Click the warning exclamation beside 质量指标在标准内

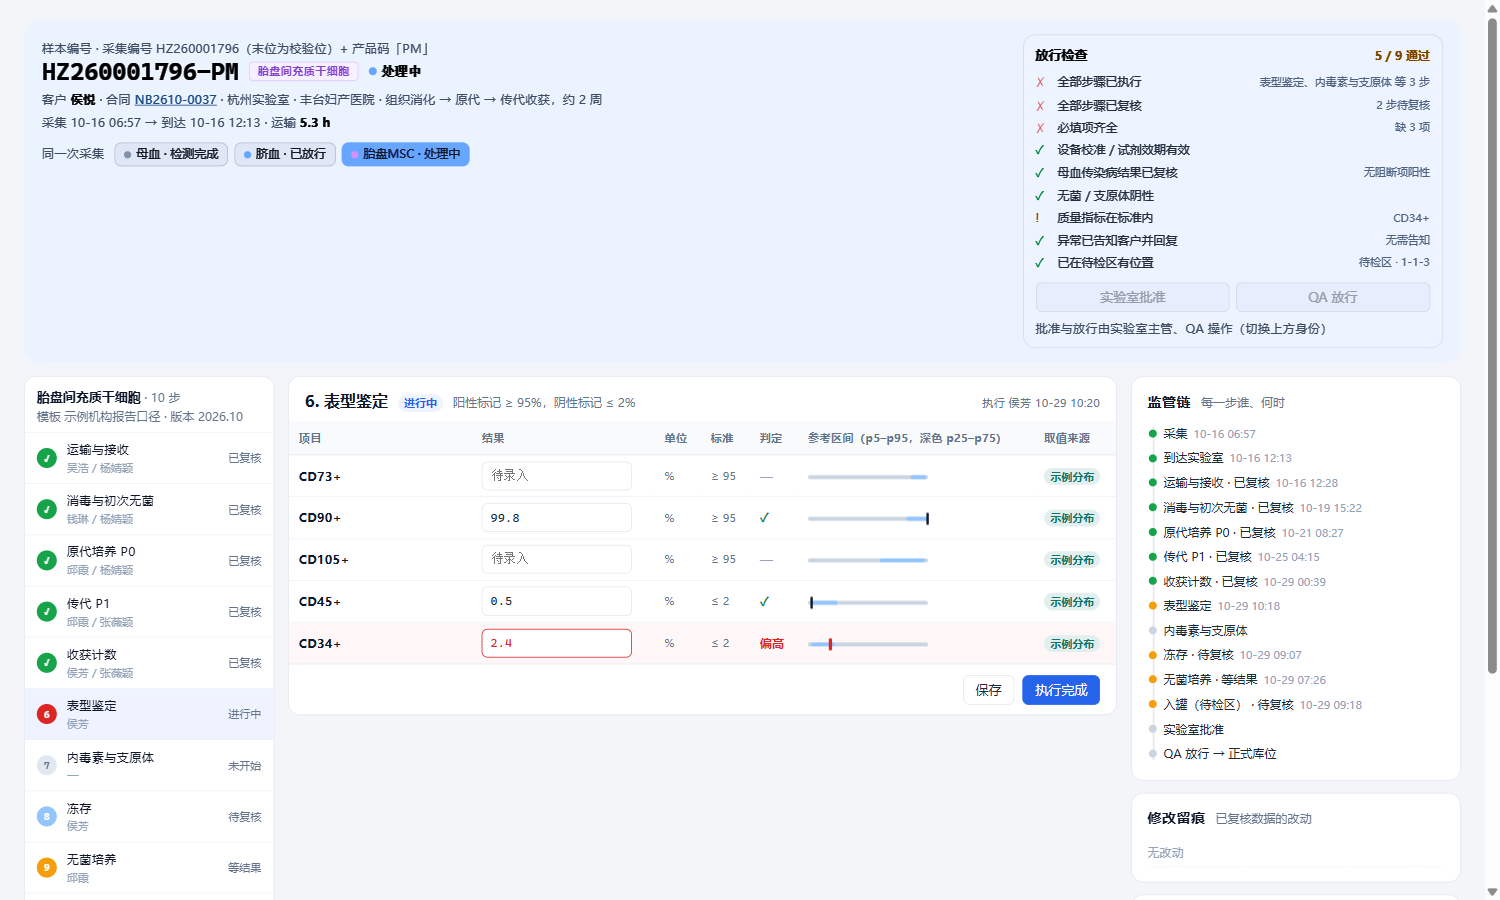click(1038, 218)
